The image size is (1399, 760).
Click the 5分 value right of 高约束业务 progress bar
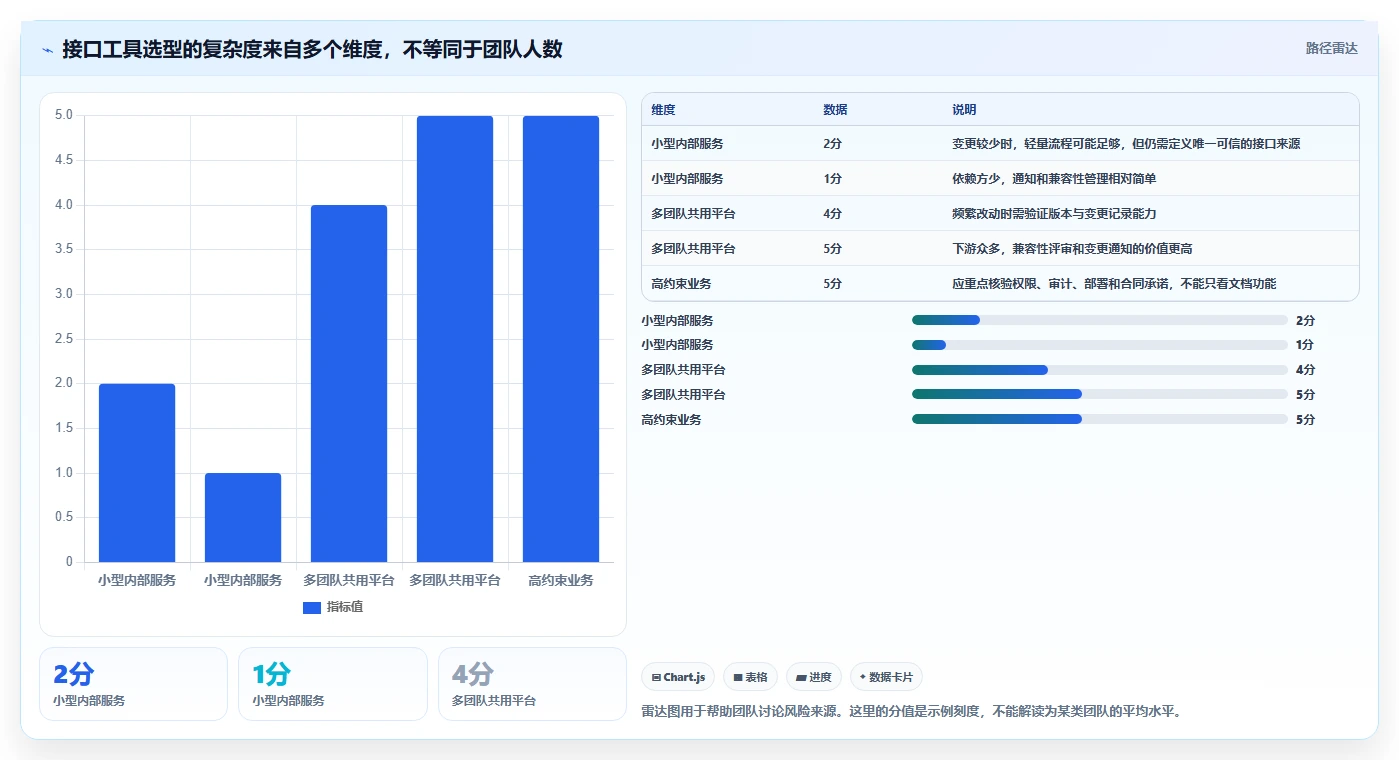[x=1305, y=420]
